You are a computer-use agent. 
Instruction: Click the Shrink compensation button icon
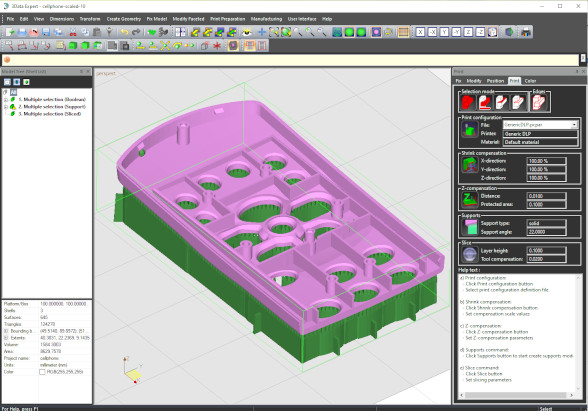[469, 165]
